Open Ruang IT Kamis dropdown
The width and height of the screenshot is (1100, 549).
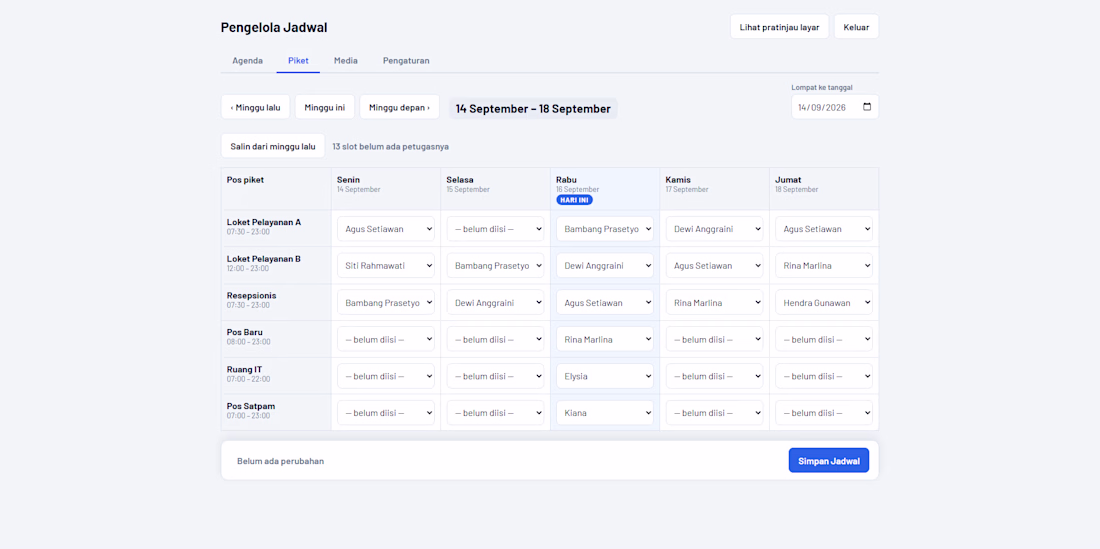pyautogui.click(x=714, y=376)
